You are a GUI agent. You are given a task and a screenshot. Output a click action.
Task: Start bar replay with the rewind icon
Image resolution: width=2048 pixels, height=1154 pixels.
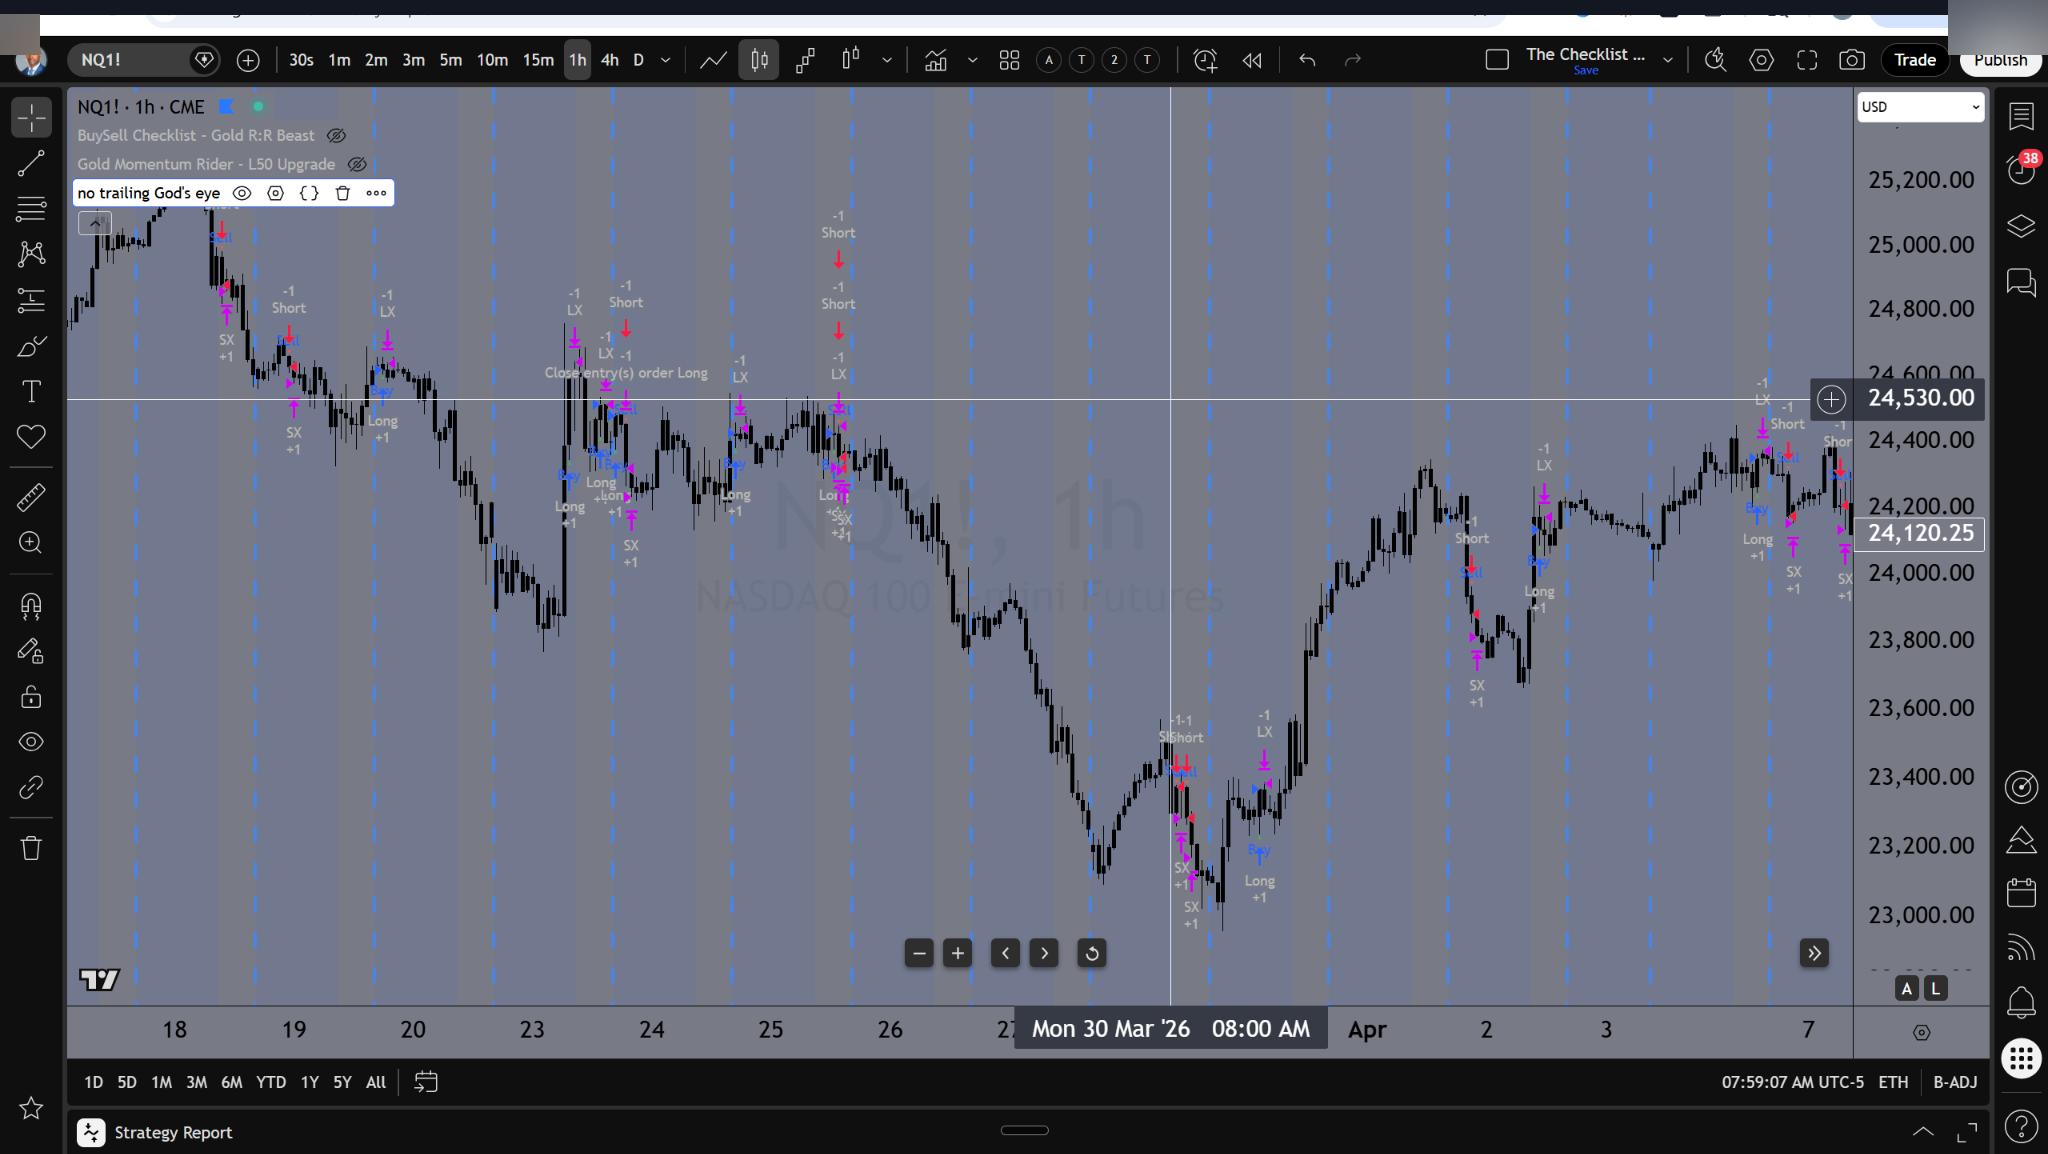1250,60
